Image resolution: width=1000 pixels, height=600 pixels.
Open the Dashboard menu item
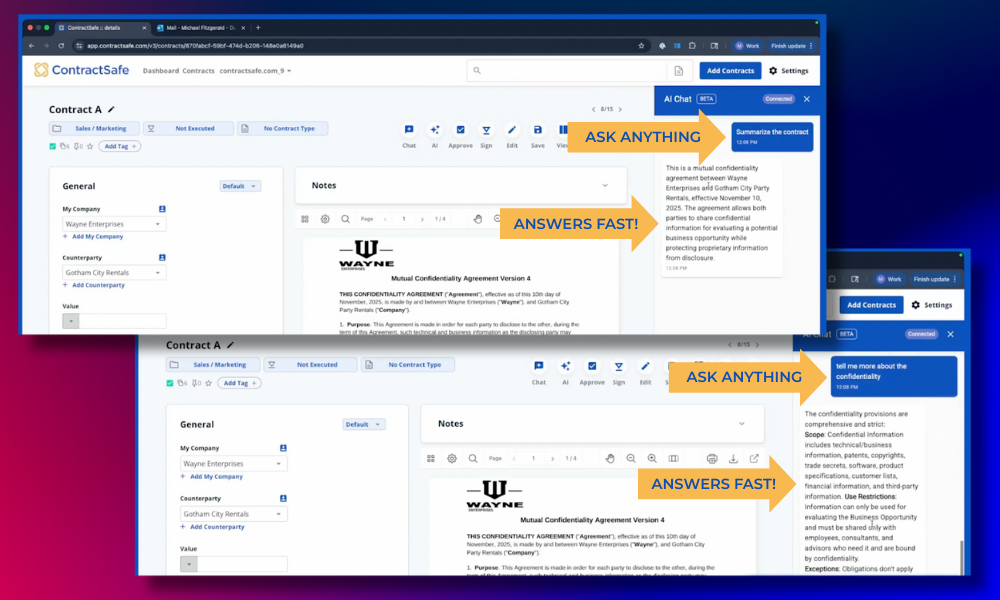pos(161,71)
